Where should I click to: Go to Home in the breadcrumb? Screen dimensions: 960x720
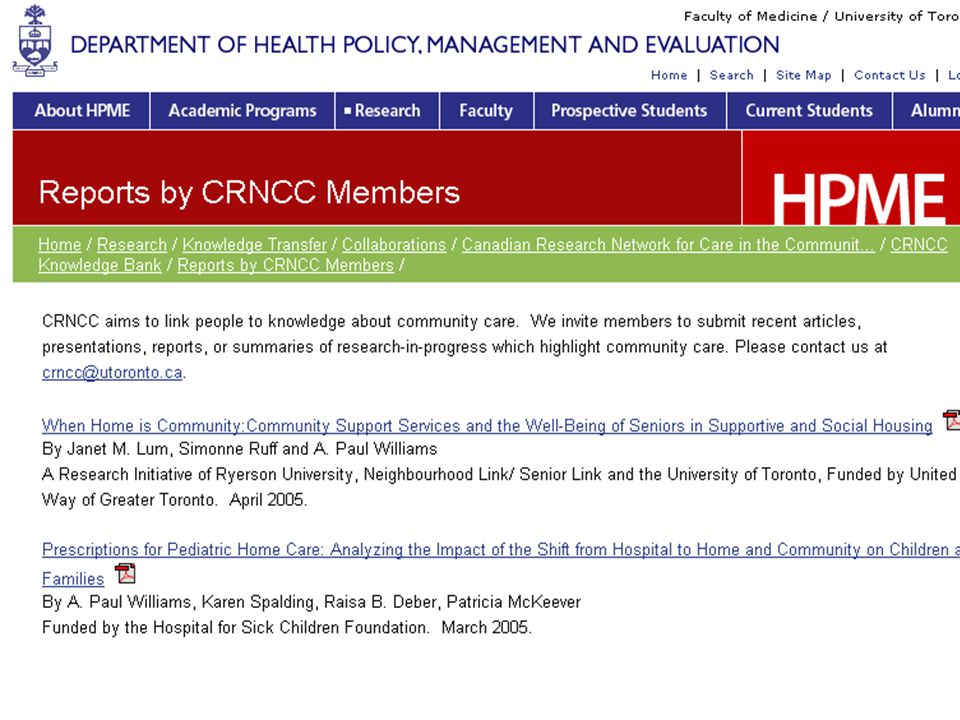[59, 245]
